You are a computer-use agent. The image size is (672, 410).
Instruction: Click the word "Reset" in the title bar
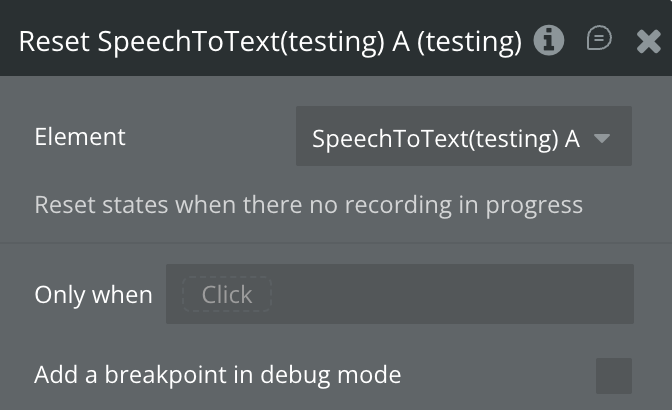55,41
